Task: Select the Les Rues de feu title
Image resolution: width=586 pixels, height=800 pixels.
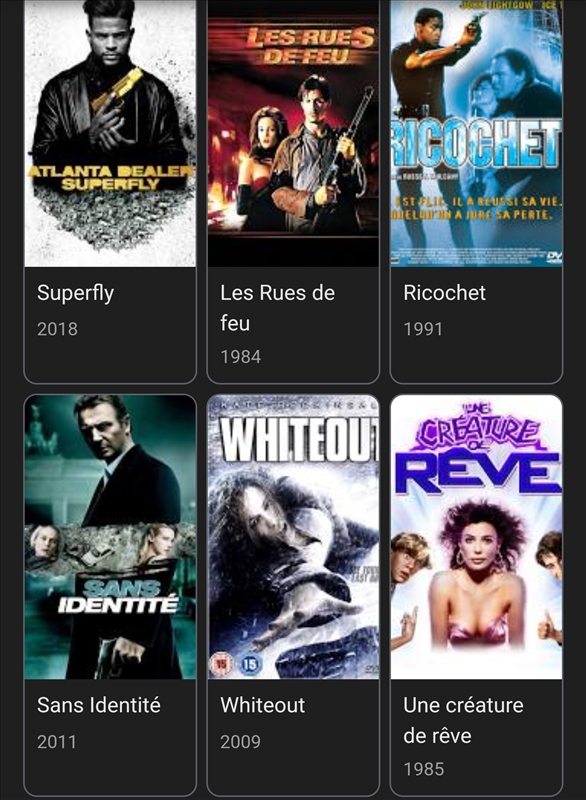Action: [x=277, y=308]
